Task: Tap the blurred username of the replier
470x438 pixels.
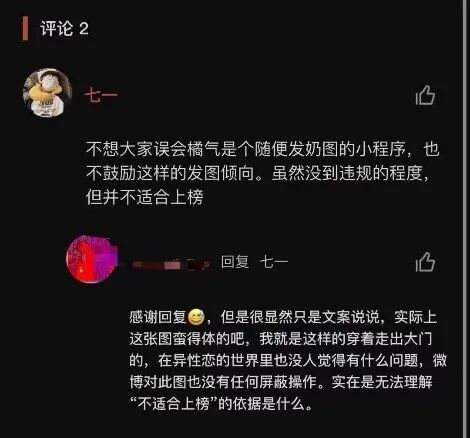Action: pos(172,264)
